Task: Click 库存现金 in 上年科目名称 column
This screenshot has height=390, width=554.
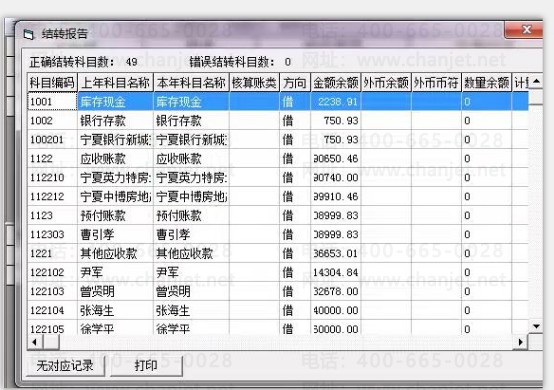Action: click(x=116, y=102)
